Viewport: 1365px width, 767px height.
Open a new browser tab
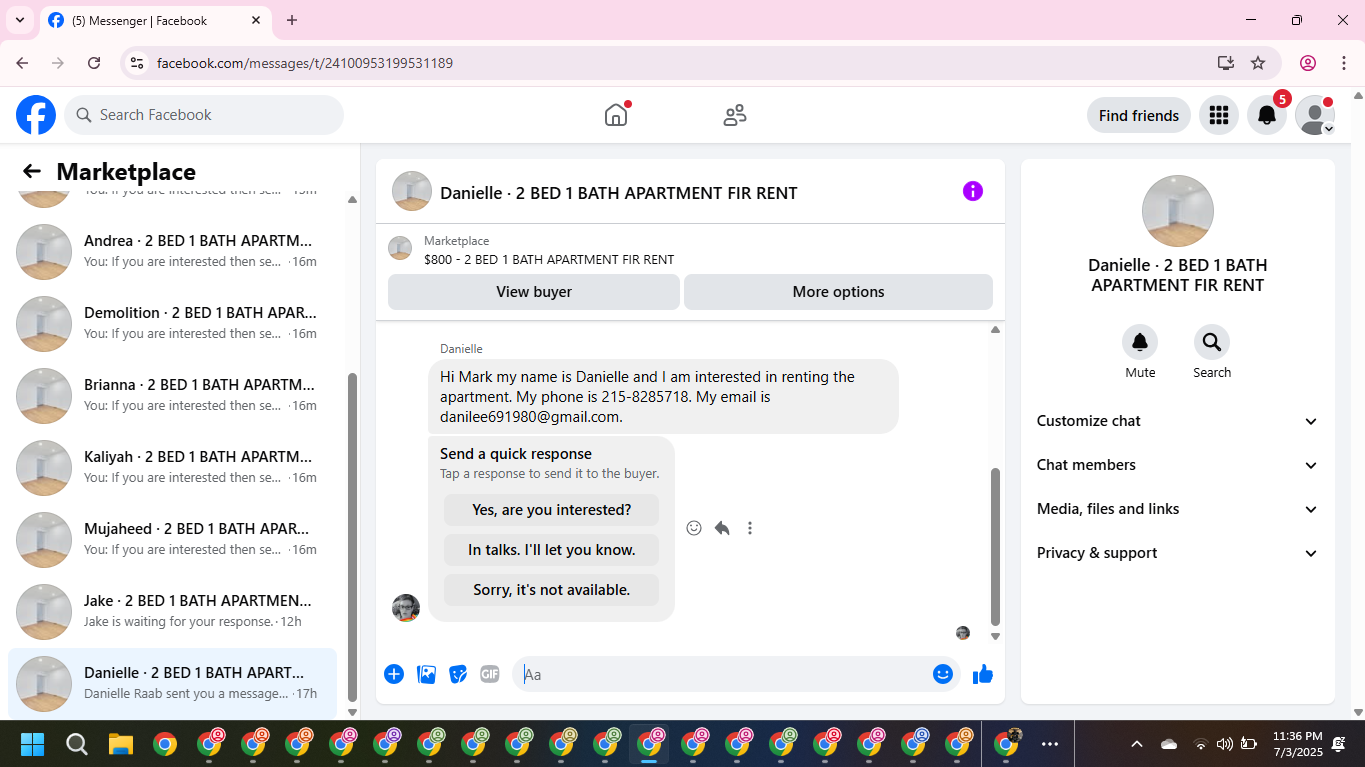(x=292, y=20)
